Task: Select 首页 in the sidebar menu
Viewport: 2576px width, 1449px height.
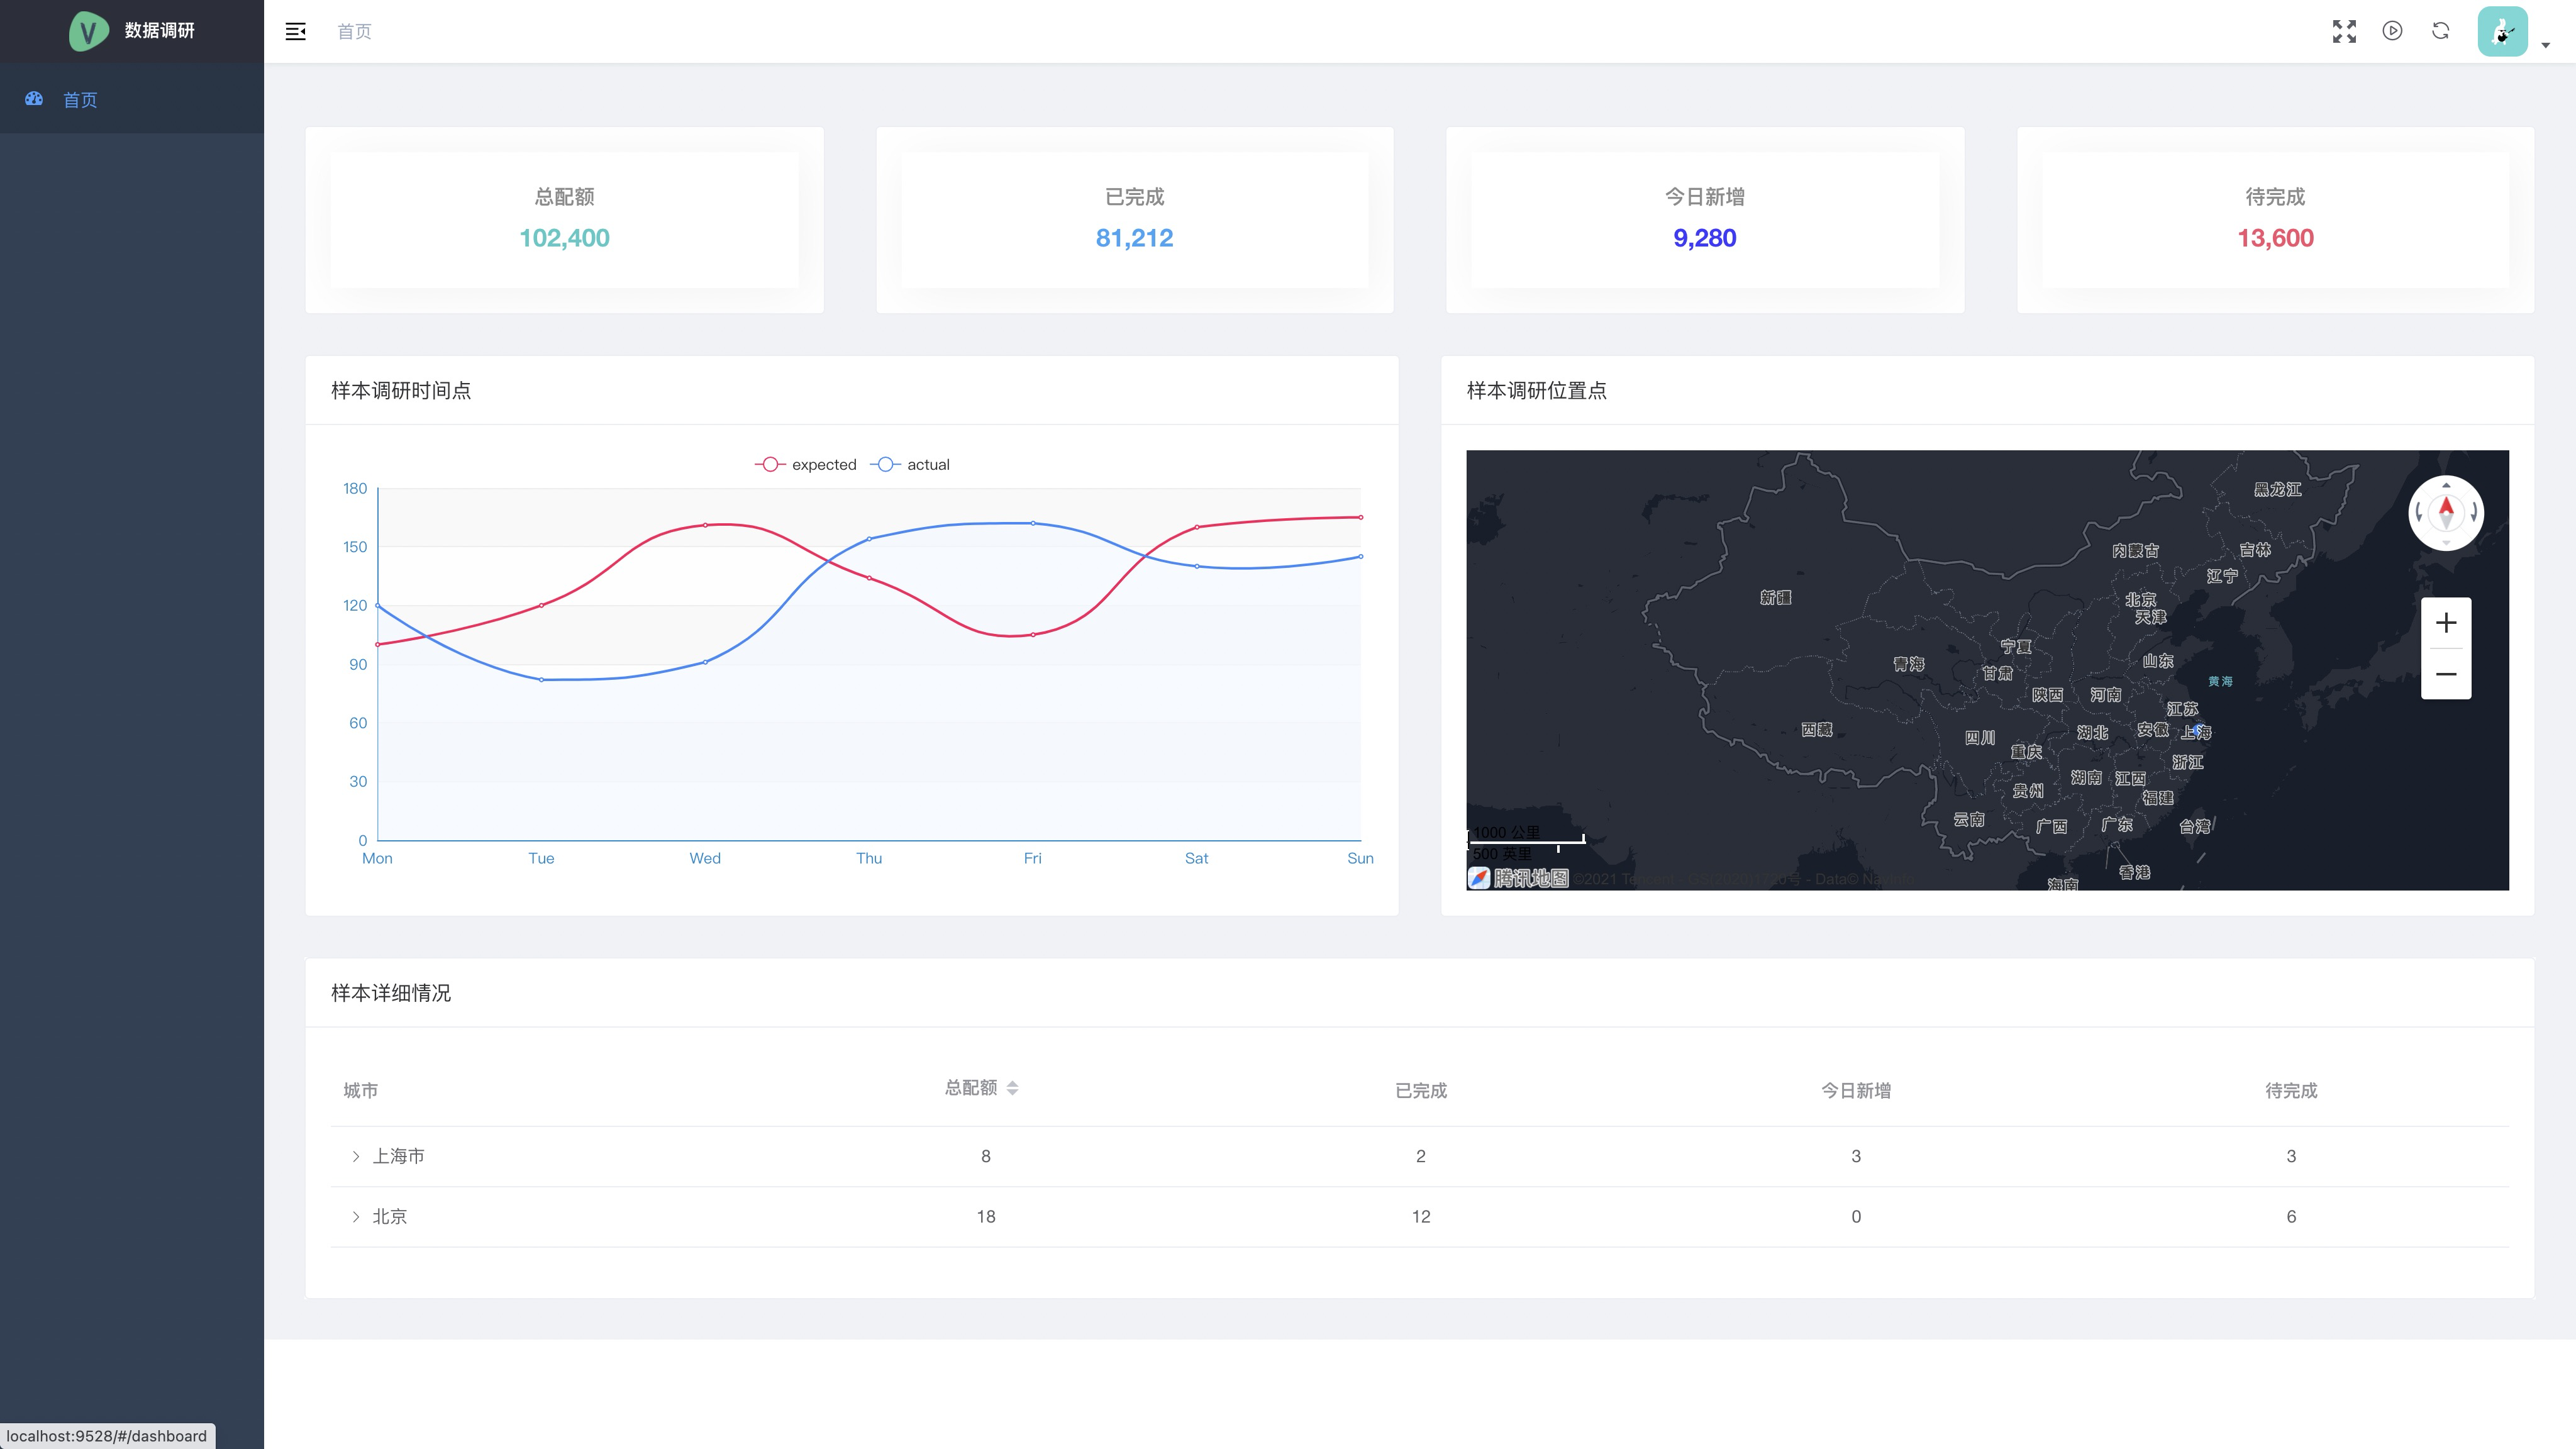Action: (80, 99)
